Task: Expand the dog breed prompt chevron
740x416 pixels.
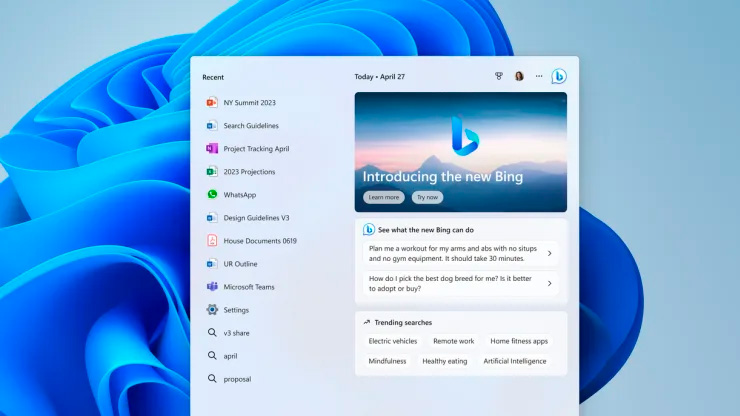Action: (x=549, y=283)
